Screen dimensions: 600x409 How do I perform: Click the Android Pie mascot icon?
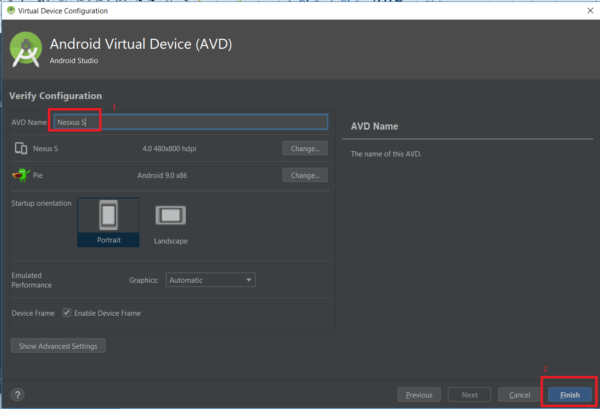pos(21,175)
